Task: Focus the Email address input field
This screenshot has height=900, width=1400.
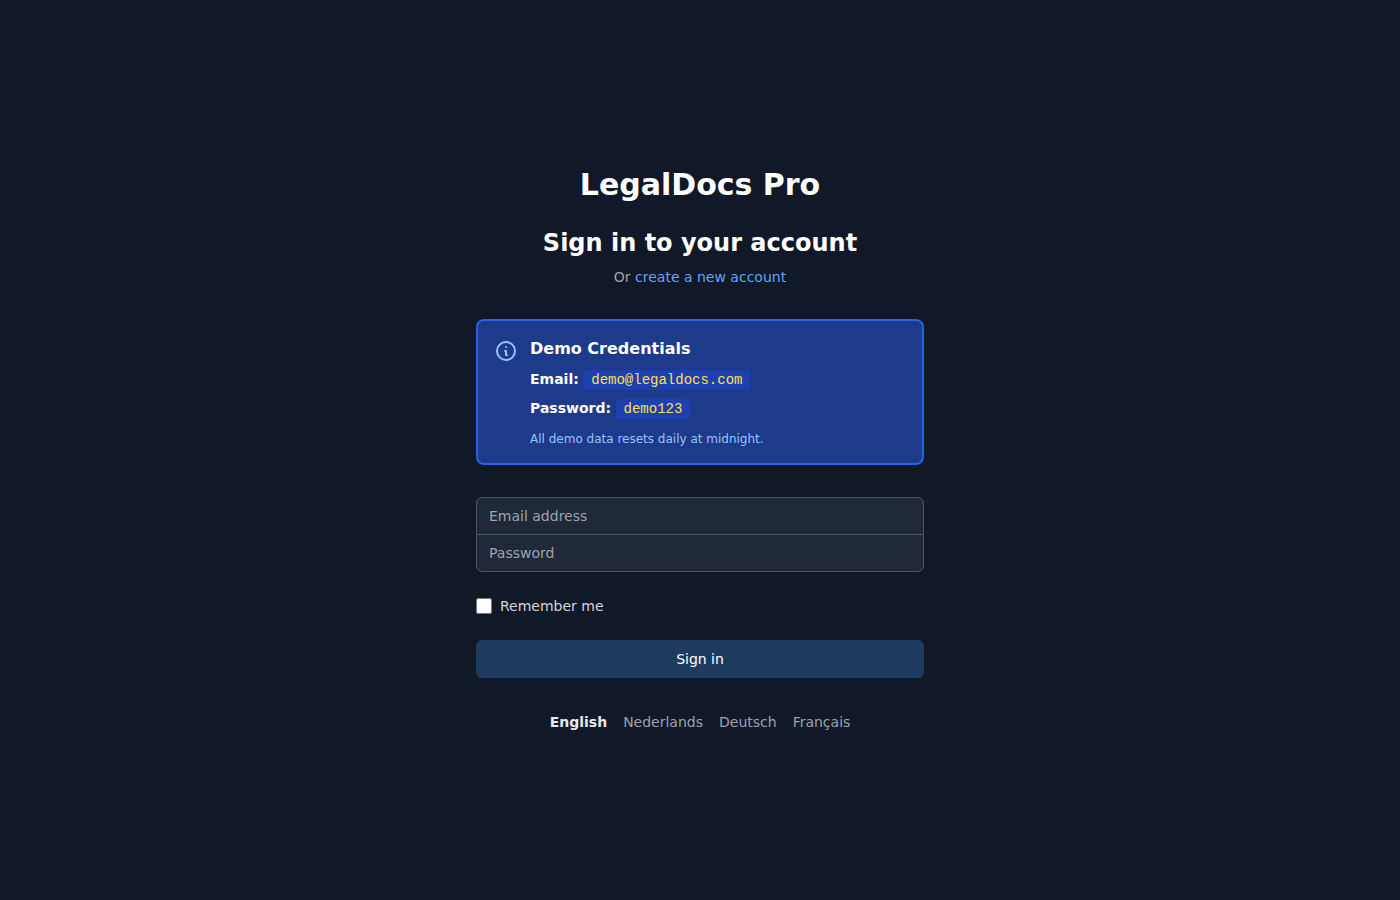Action: tap(700, 516)
